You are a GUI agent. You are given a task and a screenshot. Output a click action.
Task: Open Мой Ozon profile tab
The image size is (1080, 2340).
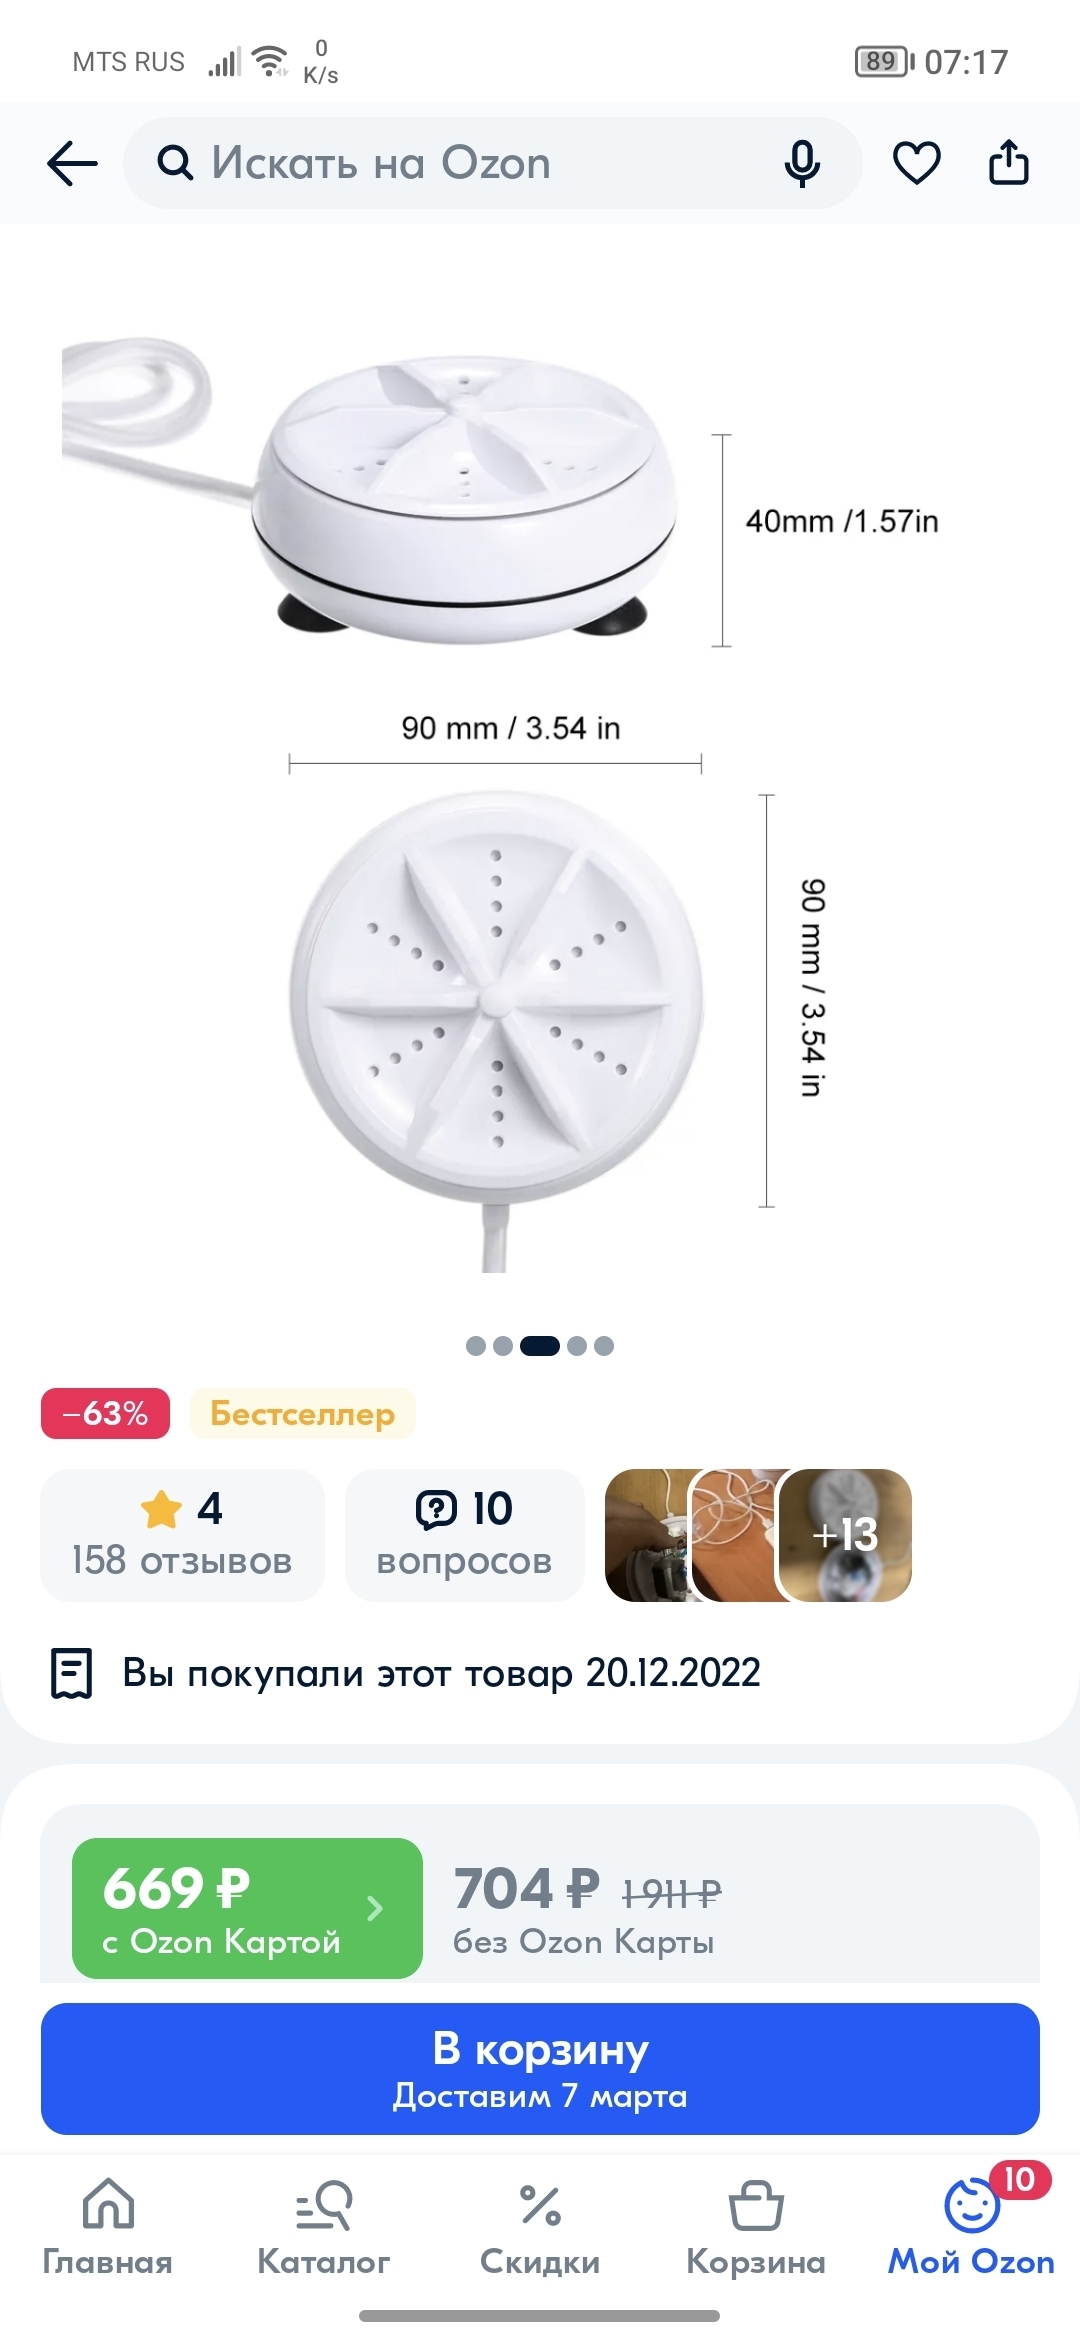971,2228
